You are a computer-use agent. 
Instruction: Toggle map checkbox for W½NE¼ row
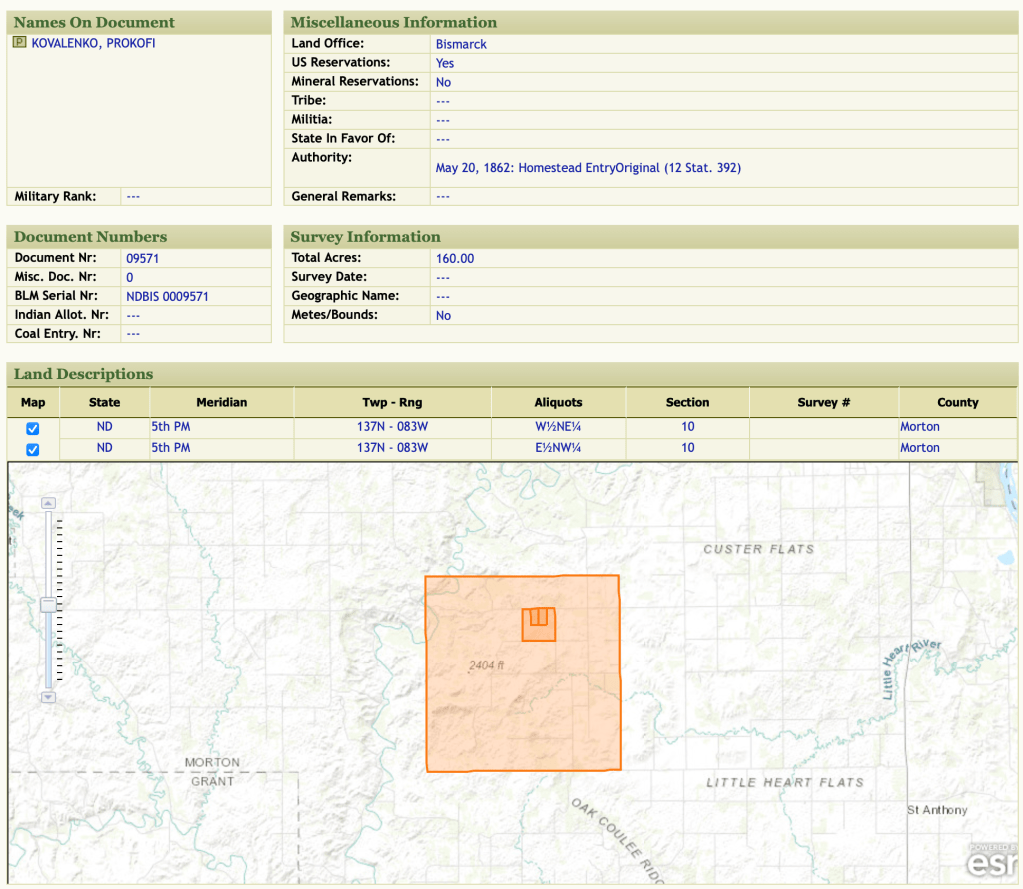click(32, 428)
